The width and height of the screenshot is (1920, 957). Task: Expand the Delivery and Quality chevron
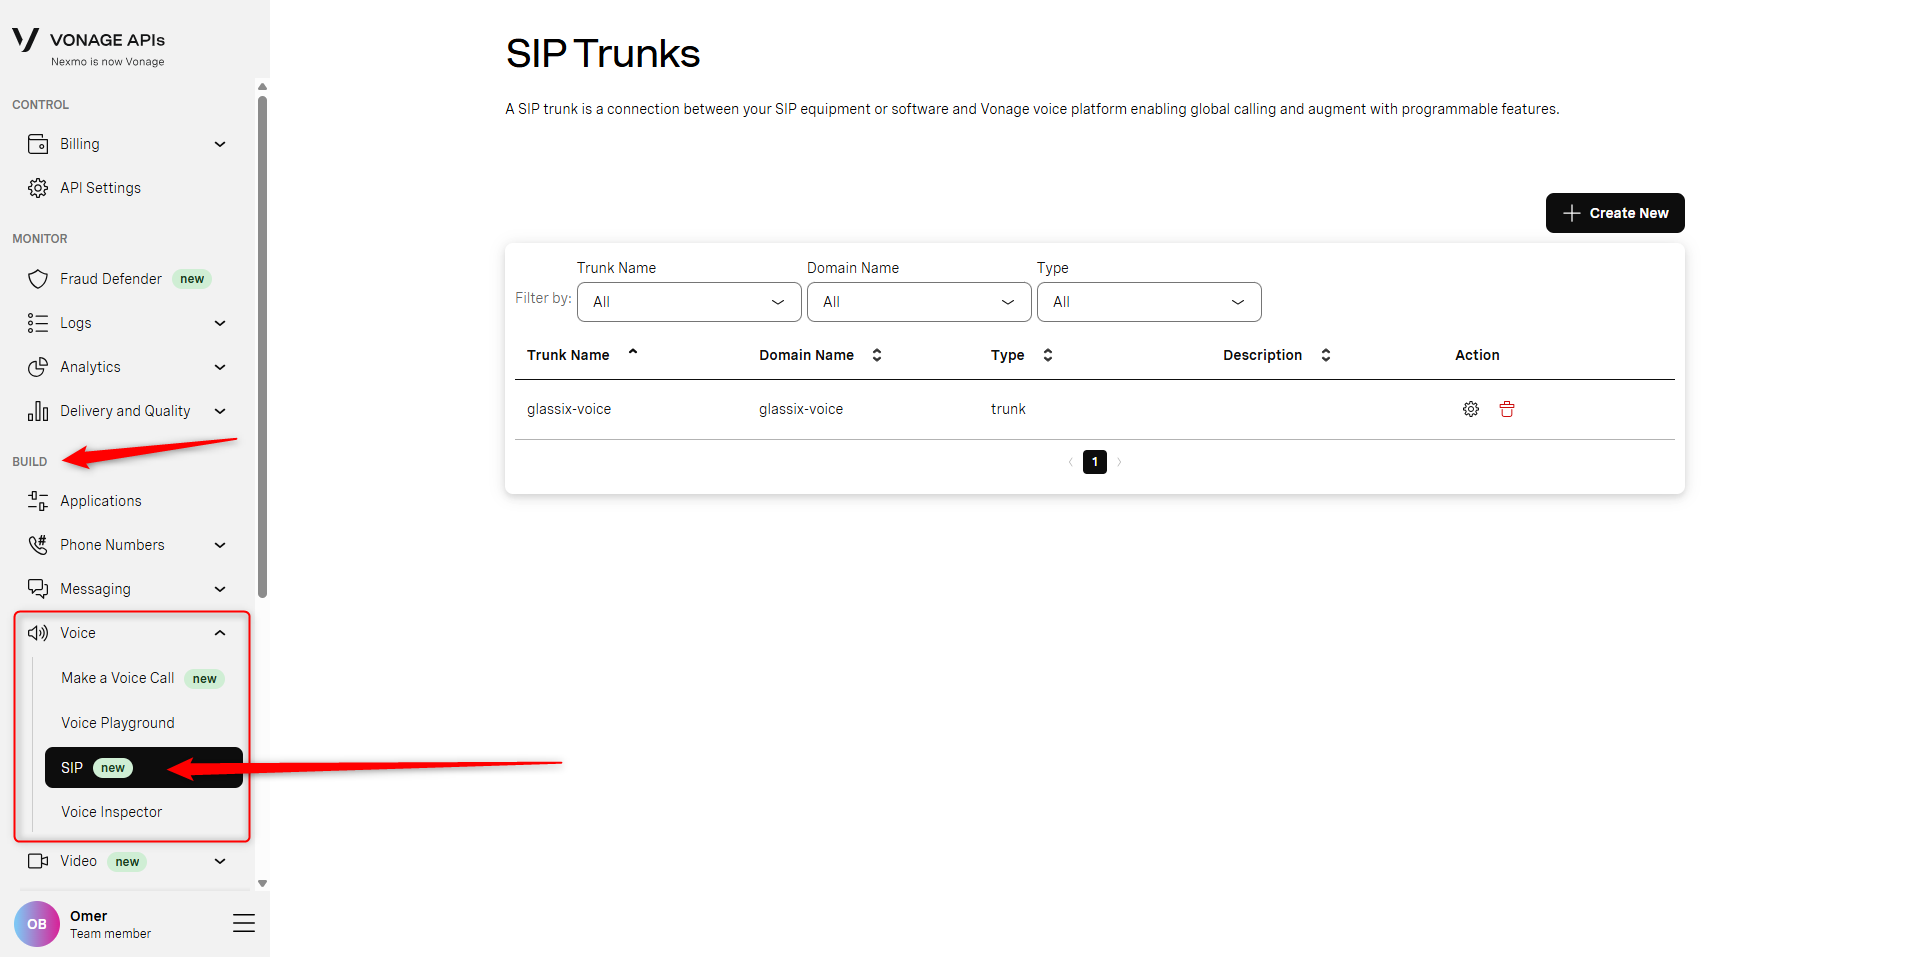click(x=220, y=411)
